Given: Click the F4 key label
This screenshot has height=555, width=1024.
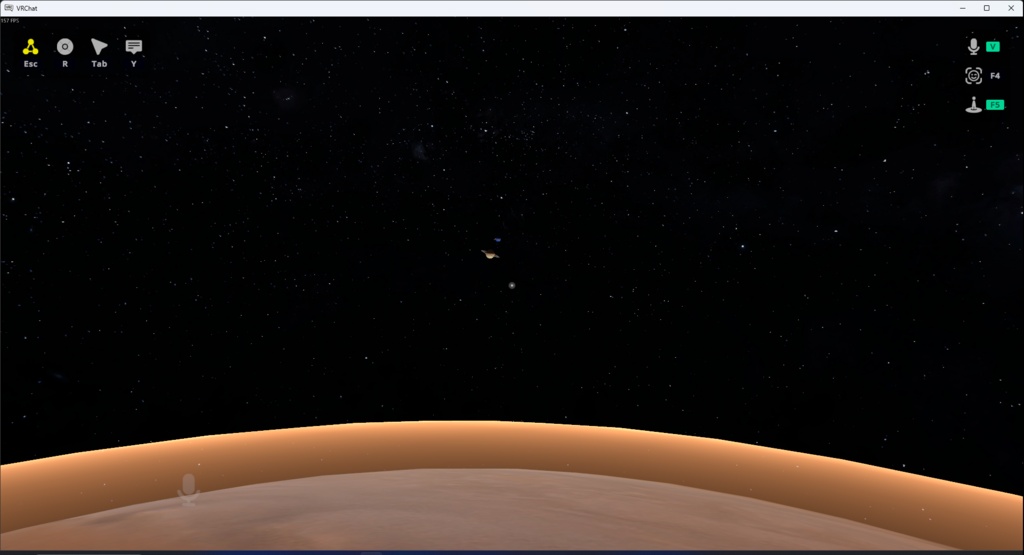Looking at the screenshot, I should point(995,76).
